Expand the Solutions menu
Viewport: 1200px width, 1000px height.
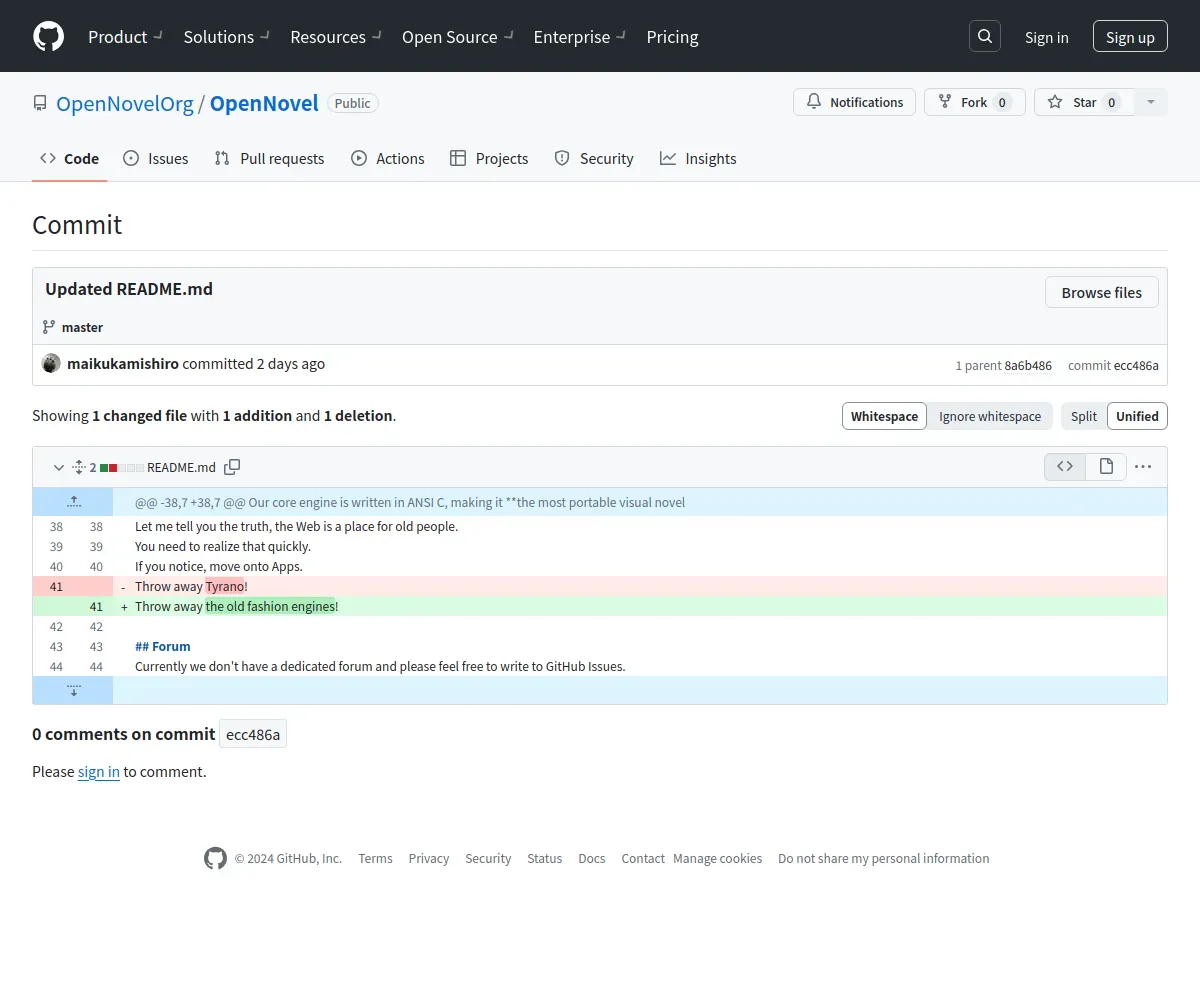[x=227, y=37]
